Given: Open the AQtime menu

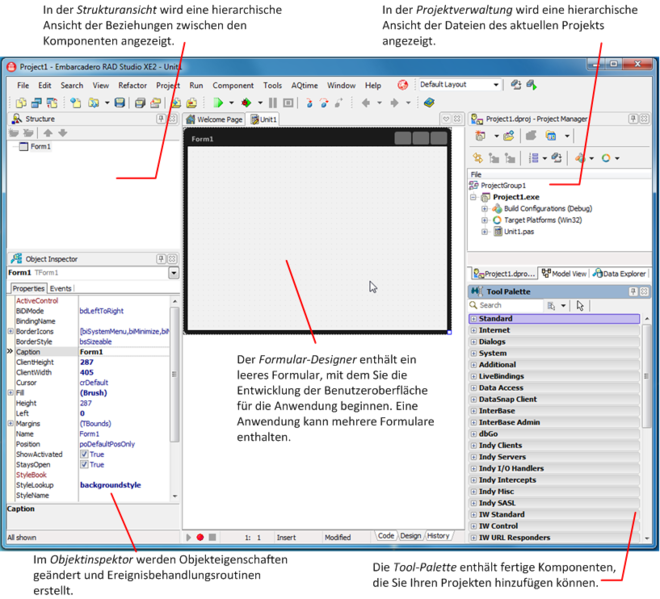Looking at the screenshot, I should tap(304, 85).
